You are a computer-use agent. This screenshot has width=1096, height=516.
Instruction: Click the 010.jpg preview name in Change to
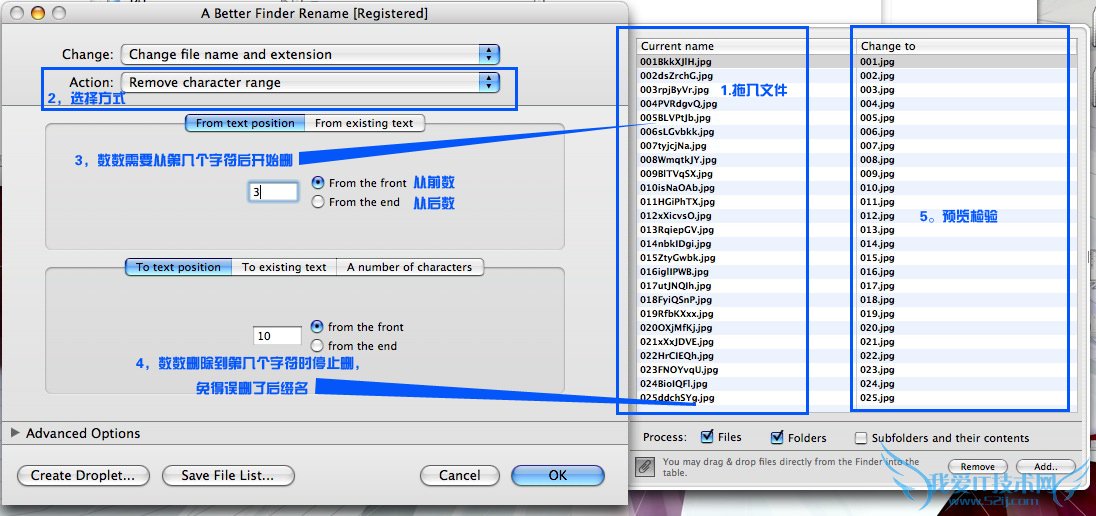pos(877,187)
